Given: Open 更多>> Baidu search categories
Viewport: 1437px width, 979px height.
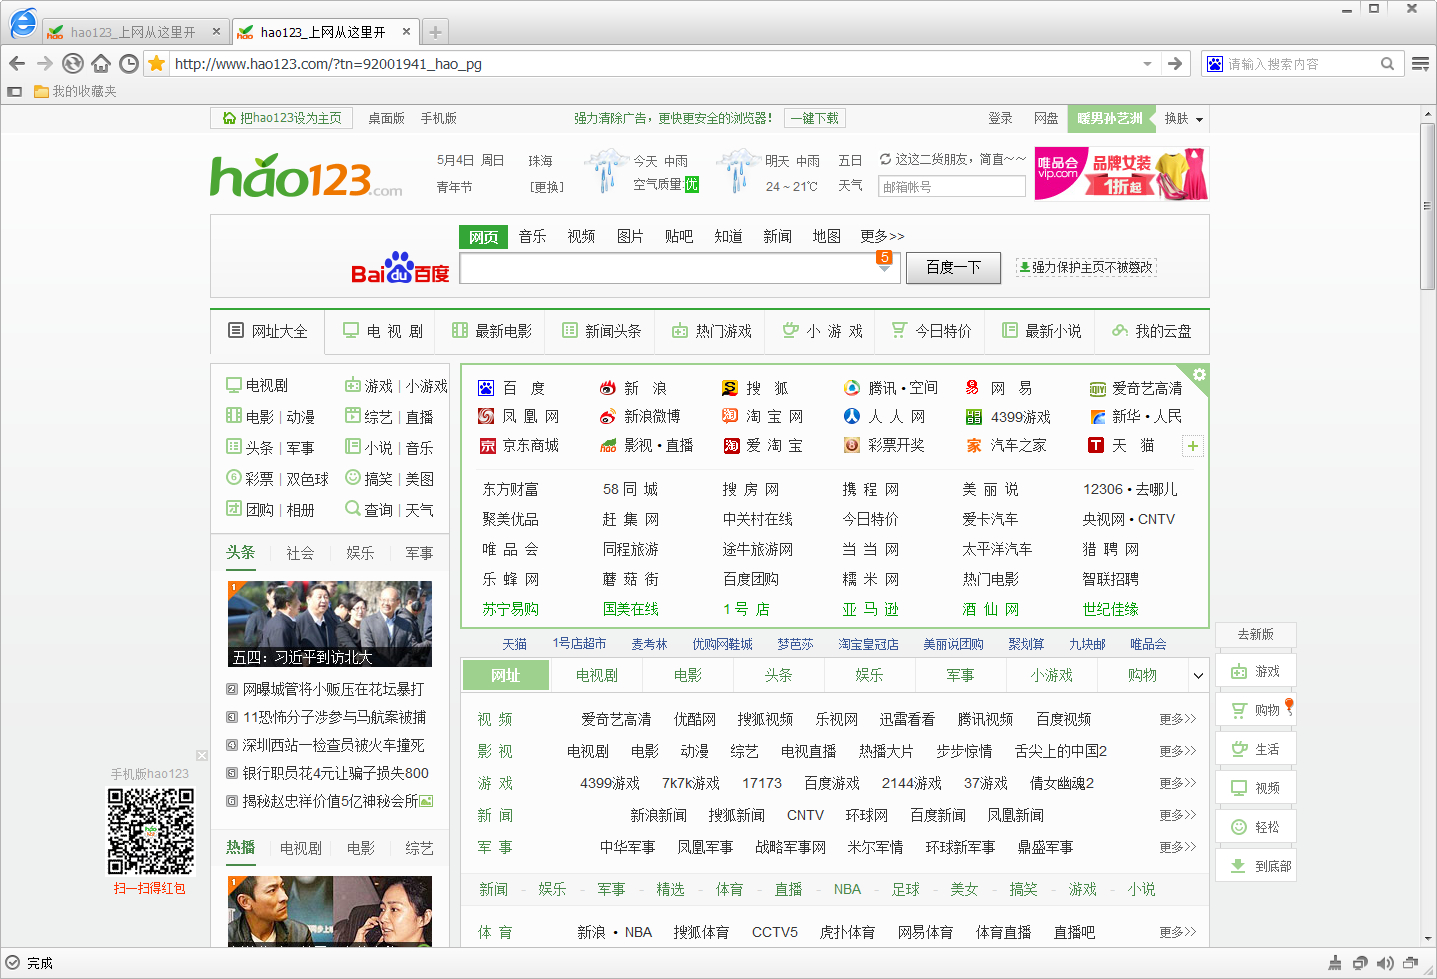Looking at the screenshot, I should click(x=882, y=236).
